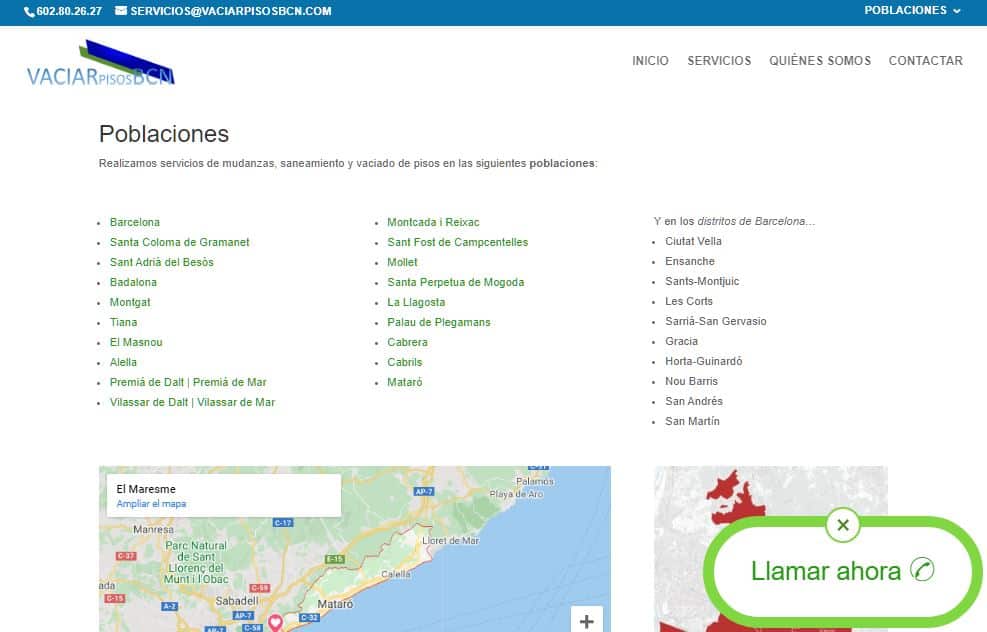
Task: Open the Santa Coloma de Gramanet link
Action: 180,242
